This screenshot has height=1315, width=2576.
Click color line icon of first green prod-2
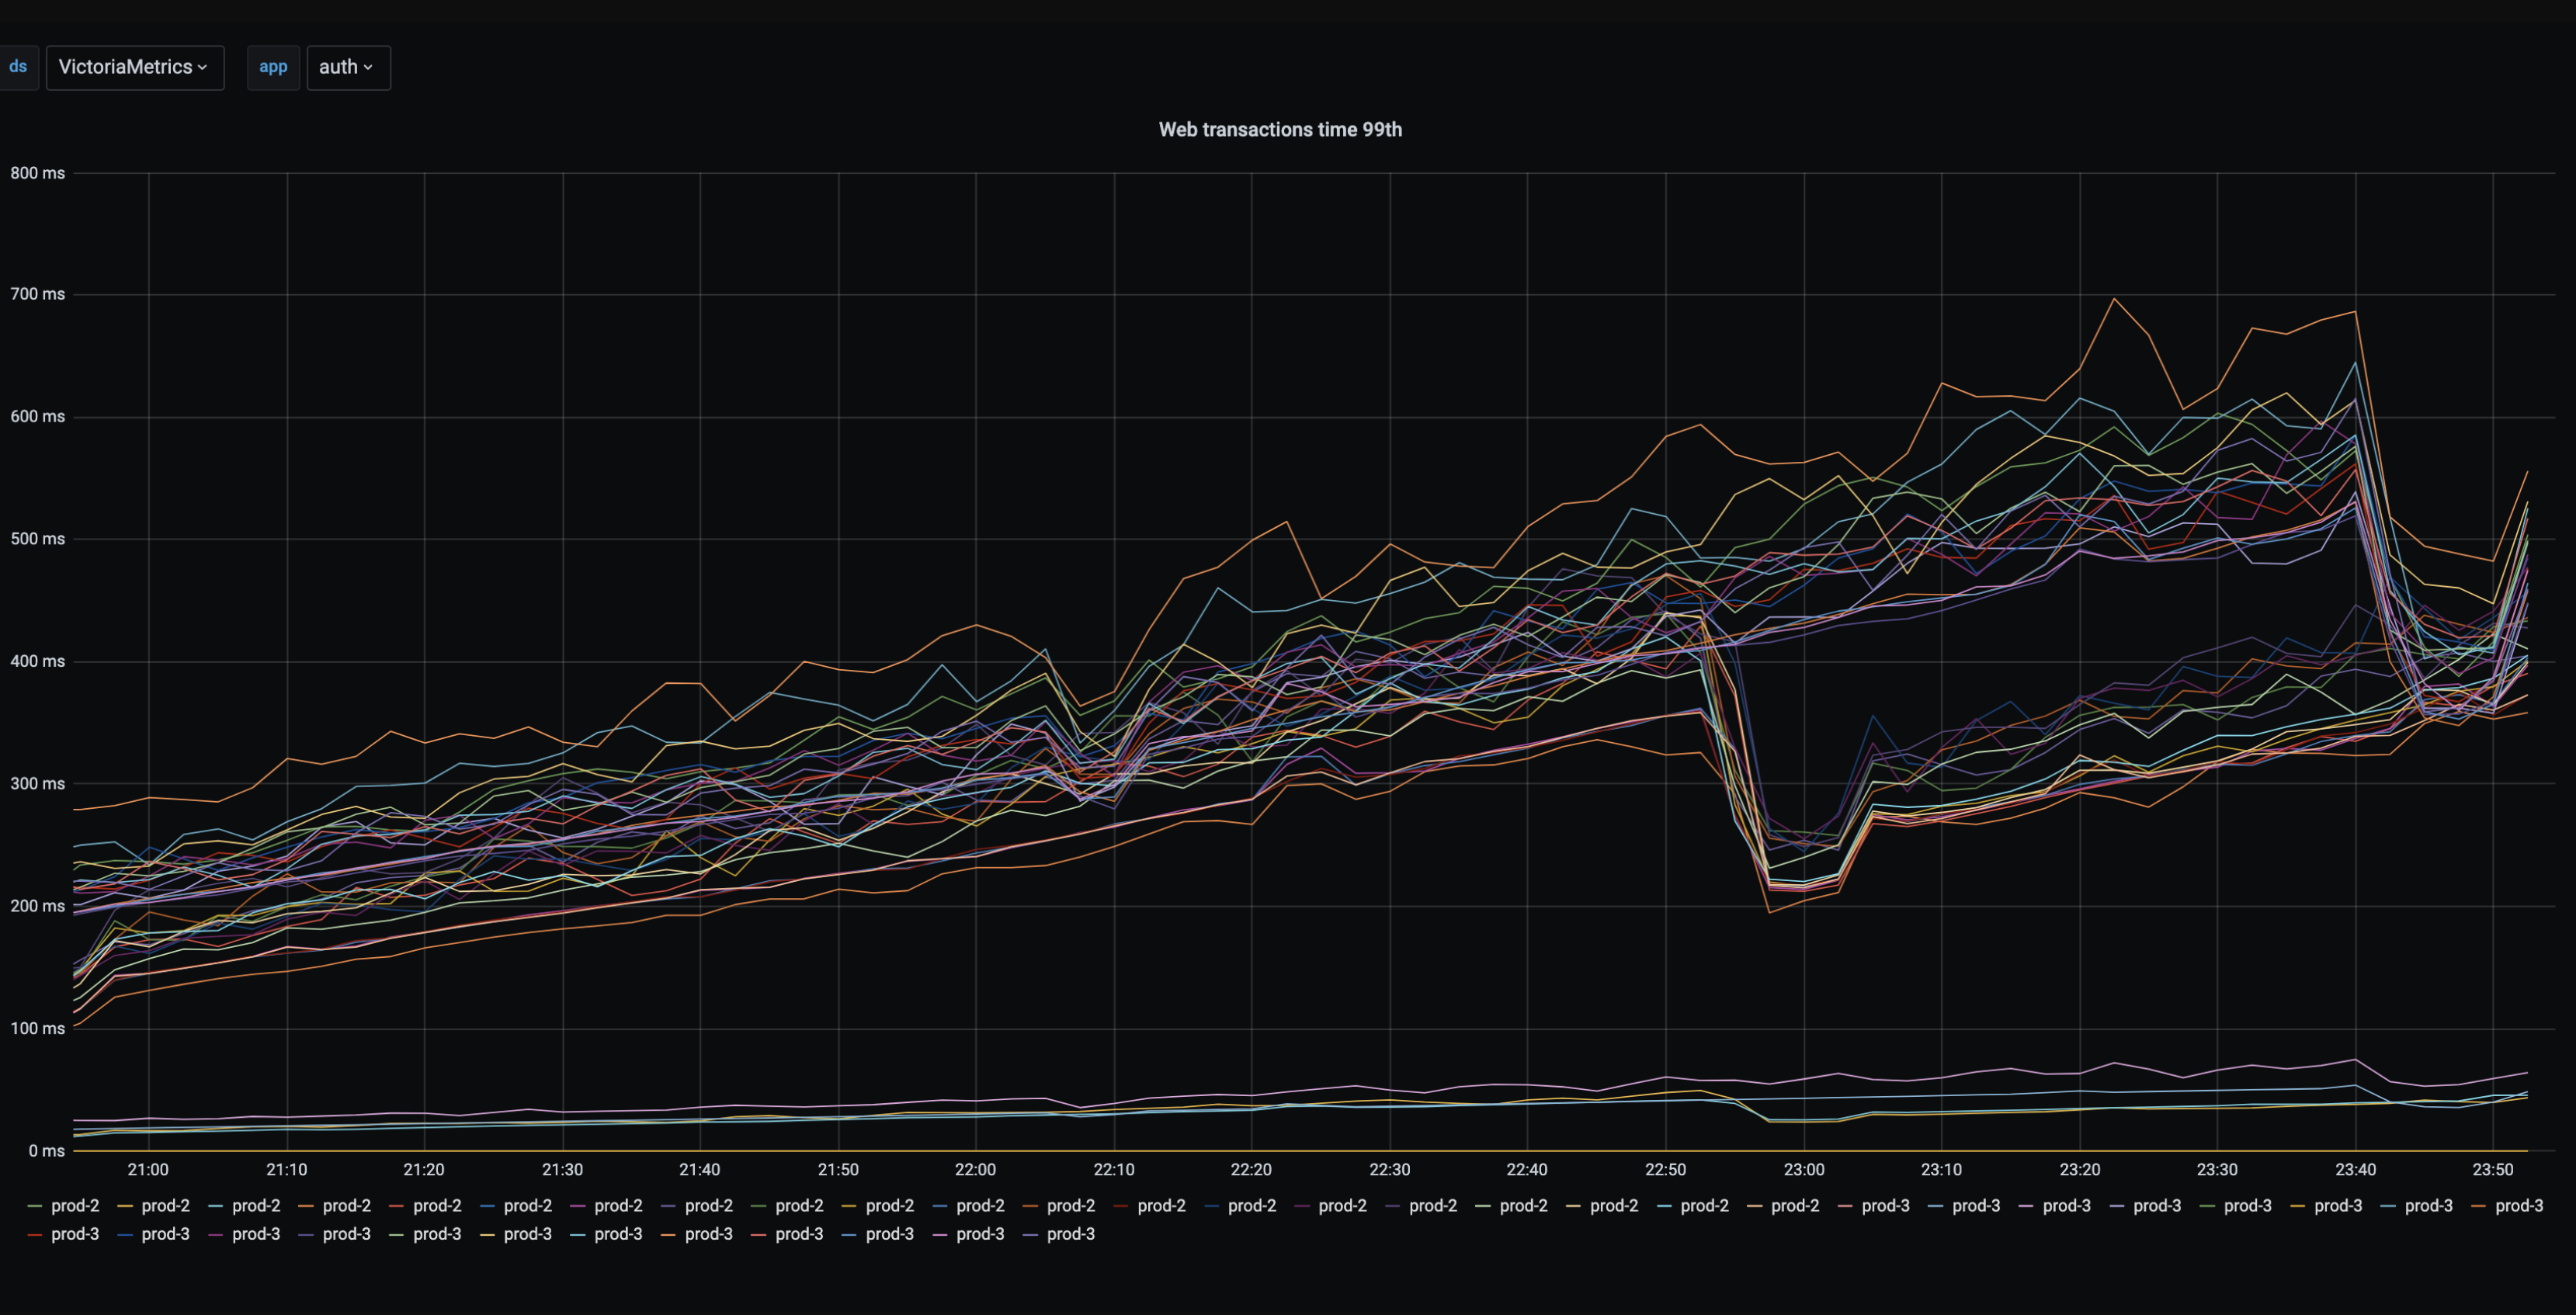[35, 1206]
